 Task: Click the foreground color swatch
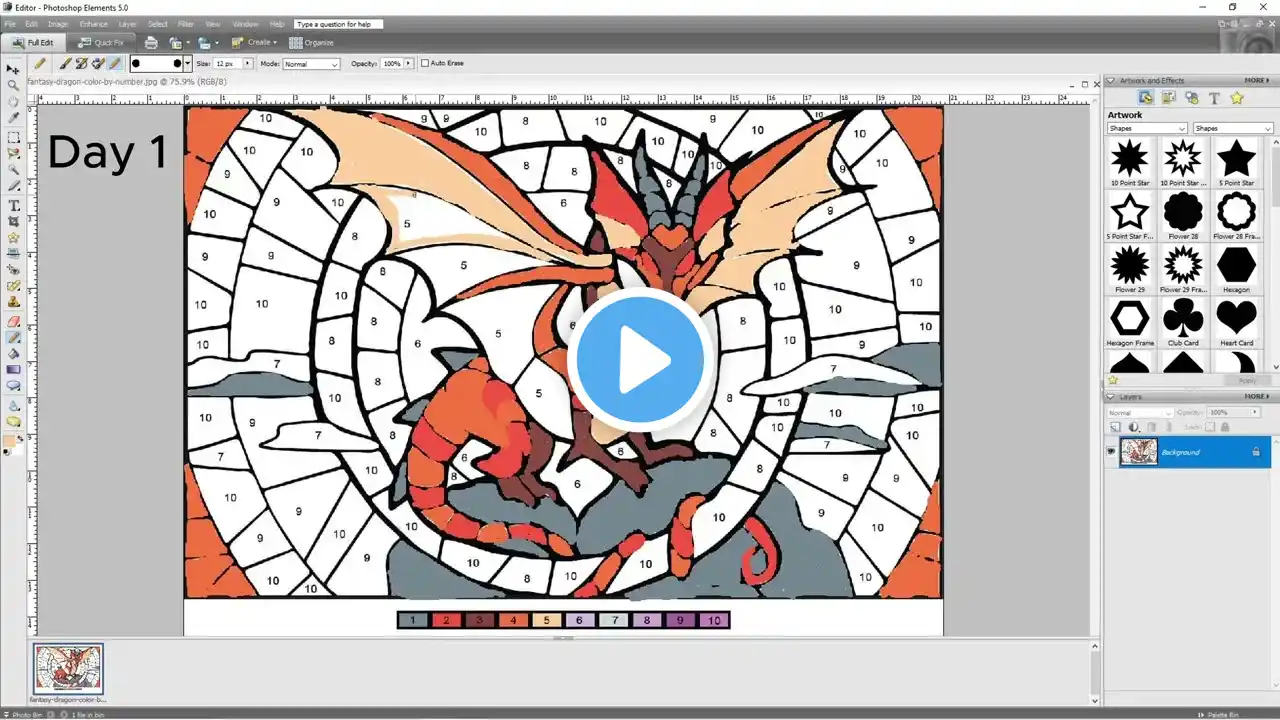[11, 441]
